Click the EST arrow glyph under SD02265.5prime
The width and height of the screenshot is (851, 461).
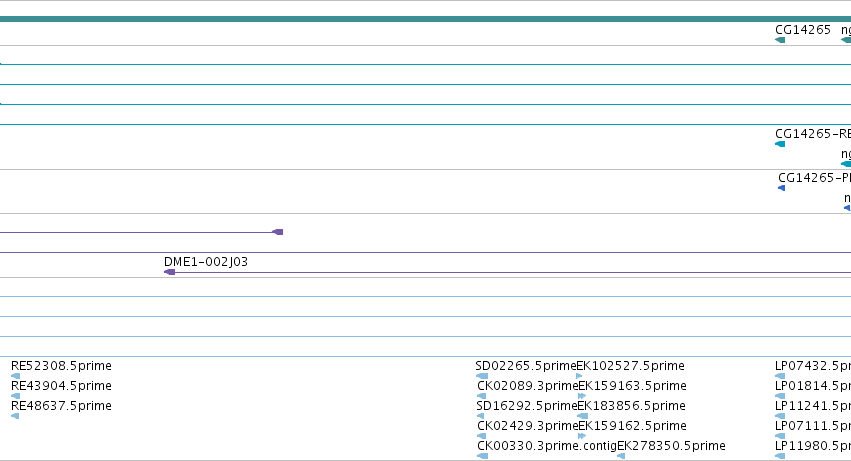point(482,376)
